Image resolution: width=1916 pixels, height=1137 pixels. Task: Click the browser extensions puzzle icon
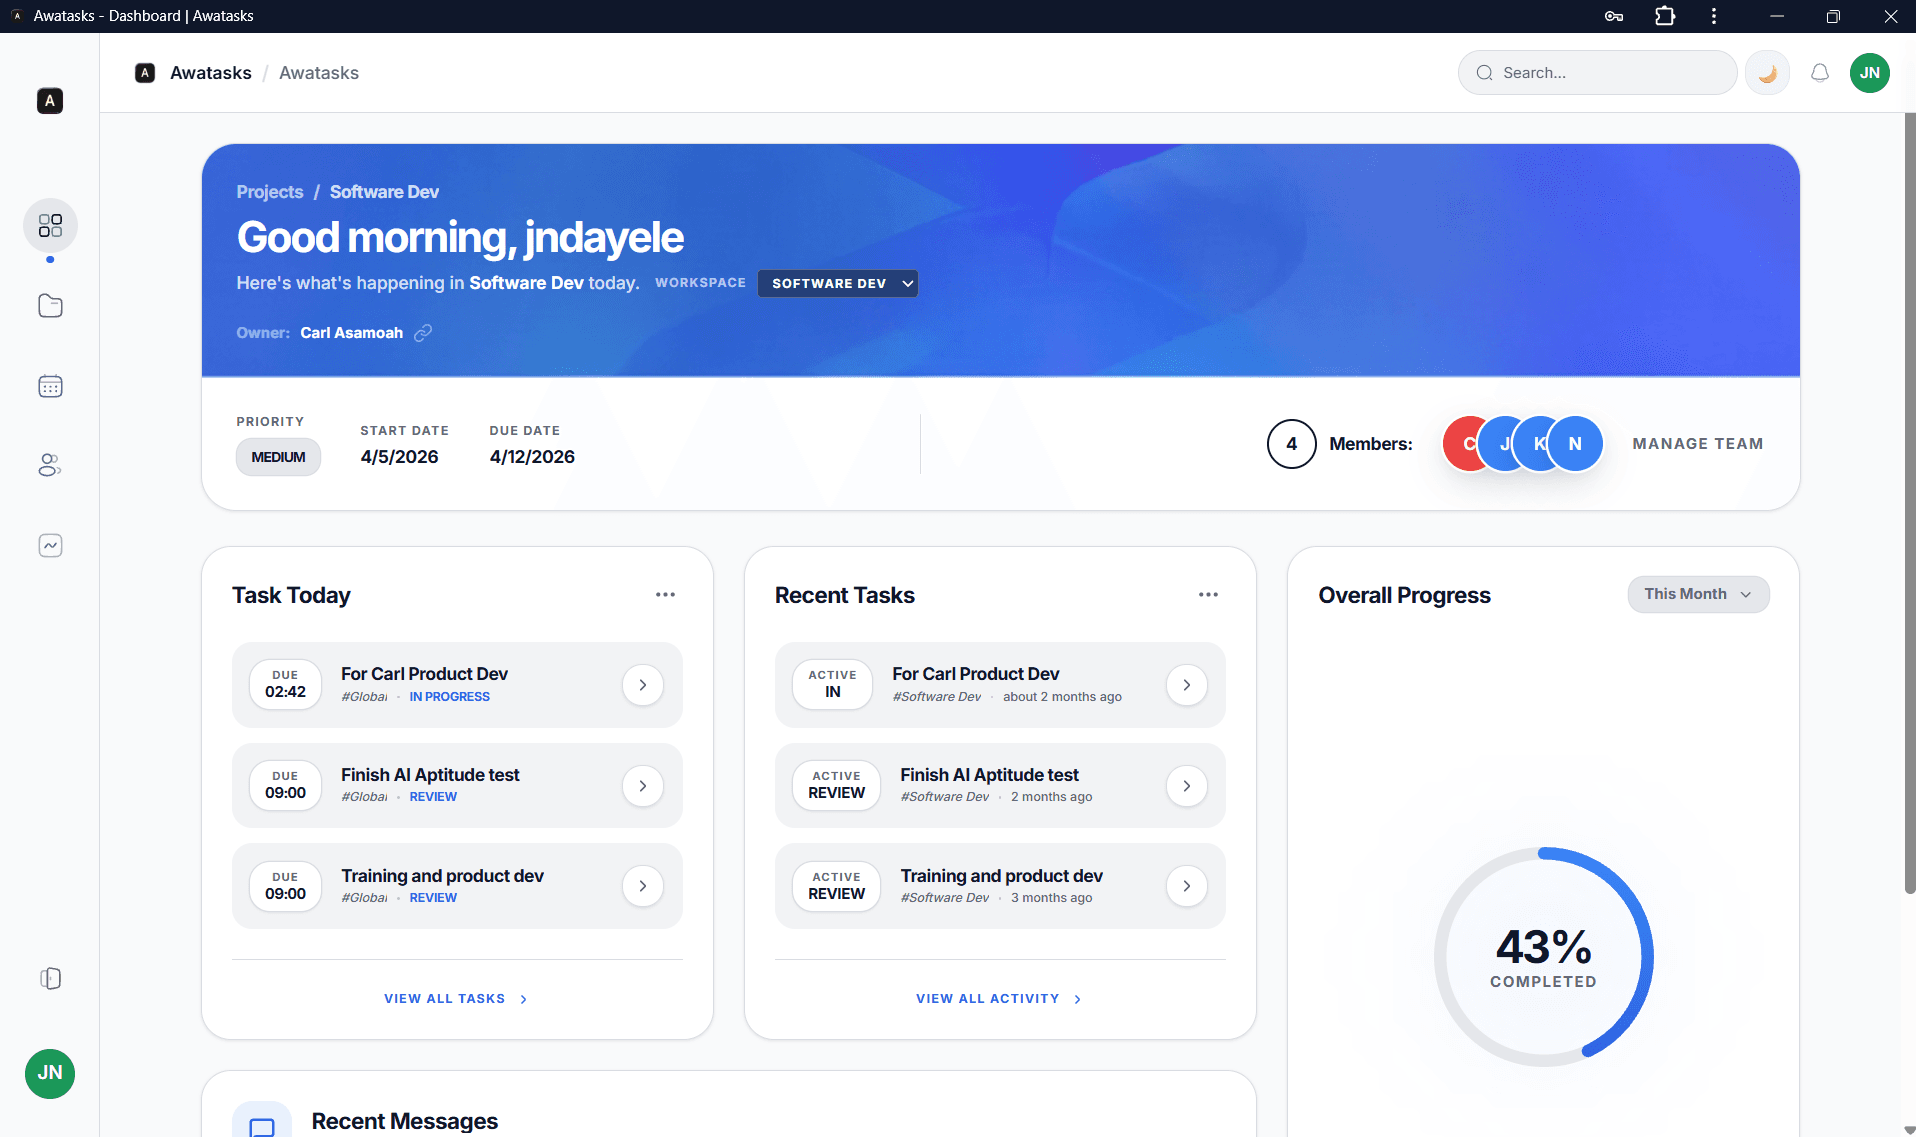[1665, 16]
